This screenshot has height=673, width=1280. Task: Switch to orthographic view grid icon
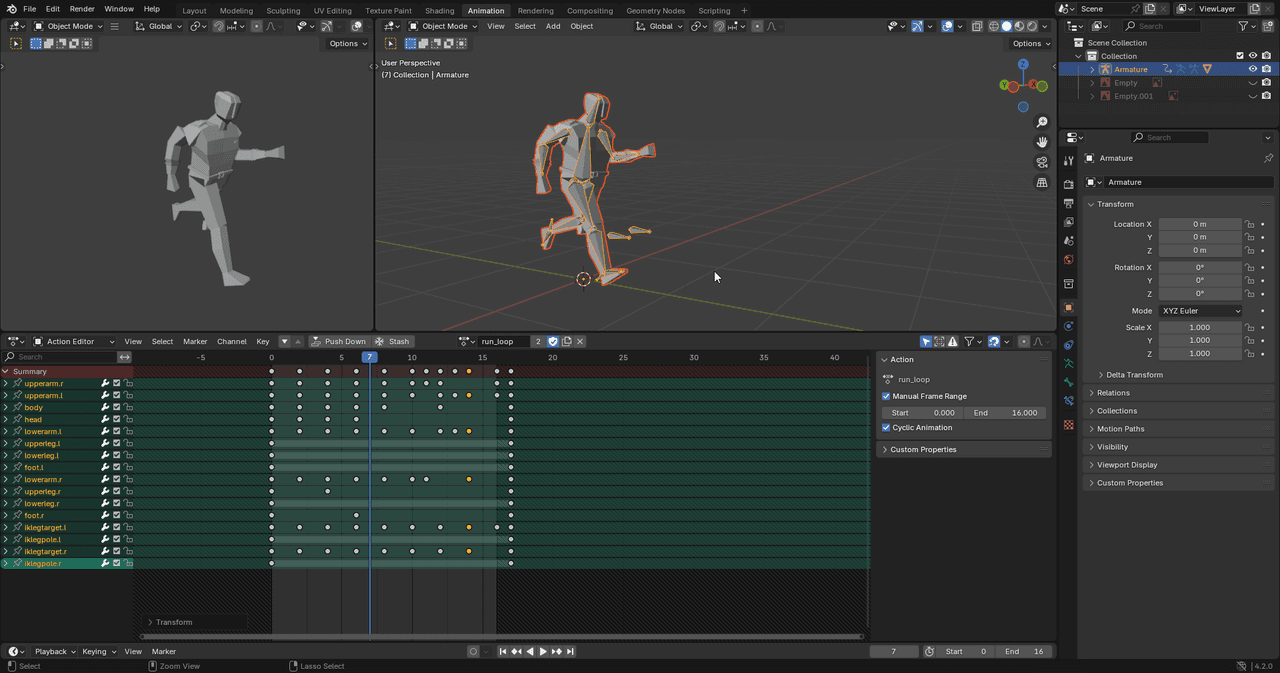1042,183
